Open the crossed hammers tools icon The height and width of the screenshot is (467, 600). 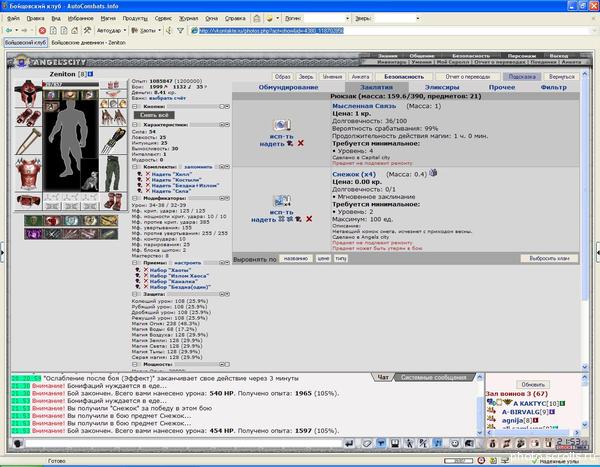87,31
